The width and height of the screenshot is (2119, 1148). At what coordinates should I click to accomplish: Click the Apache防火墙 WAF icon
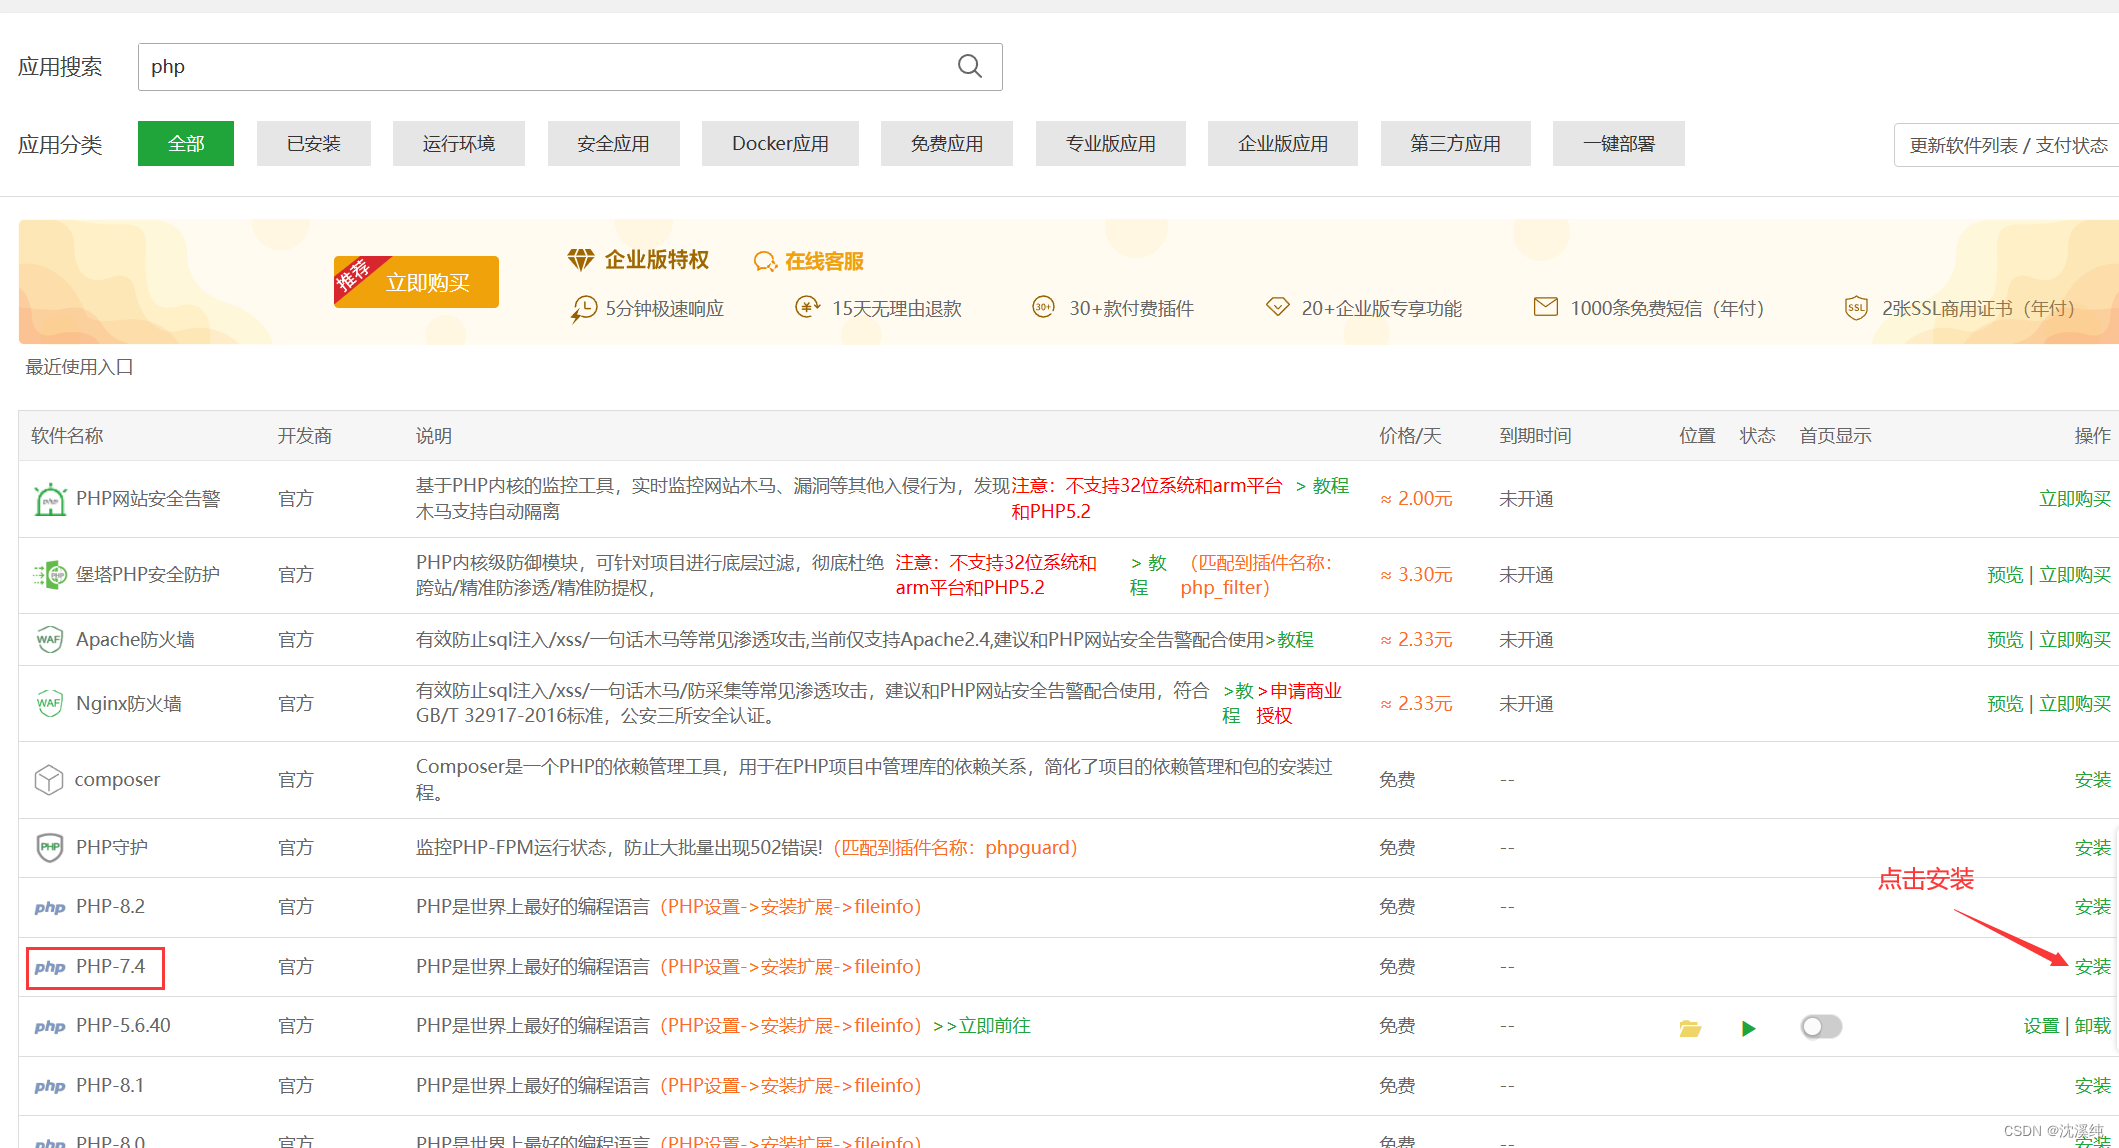[x=50, y=640]
